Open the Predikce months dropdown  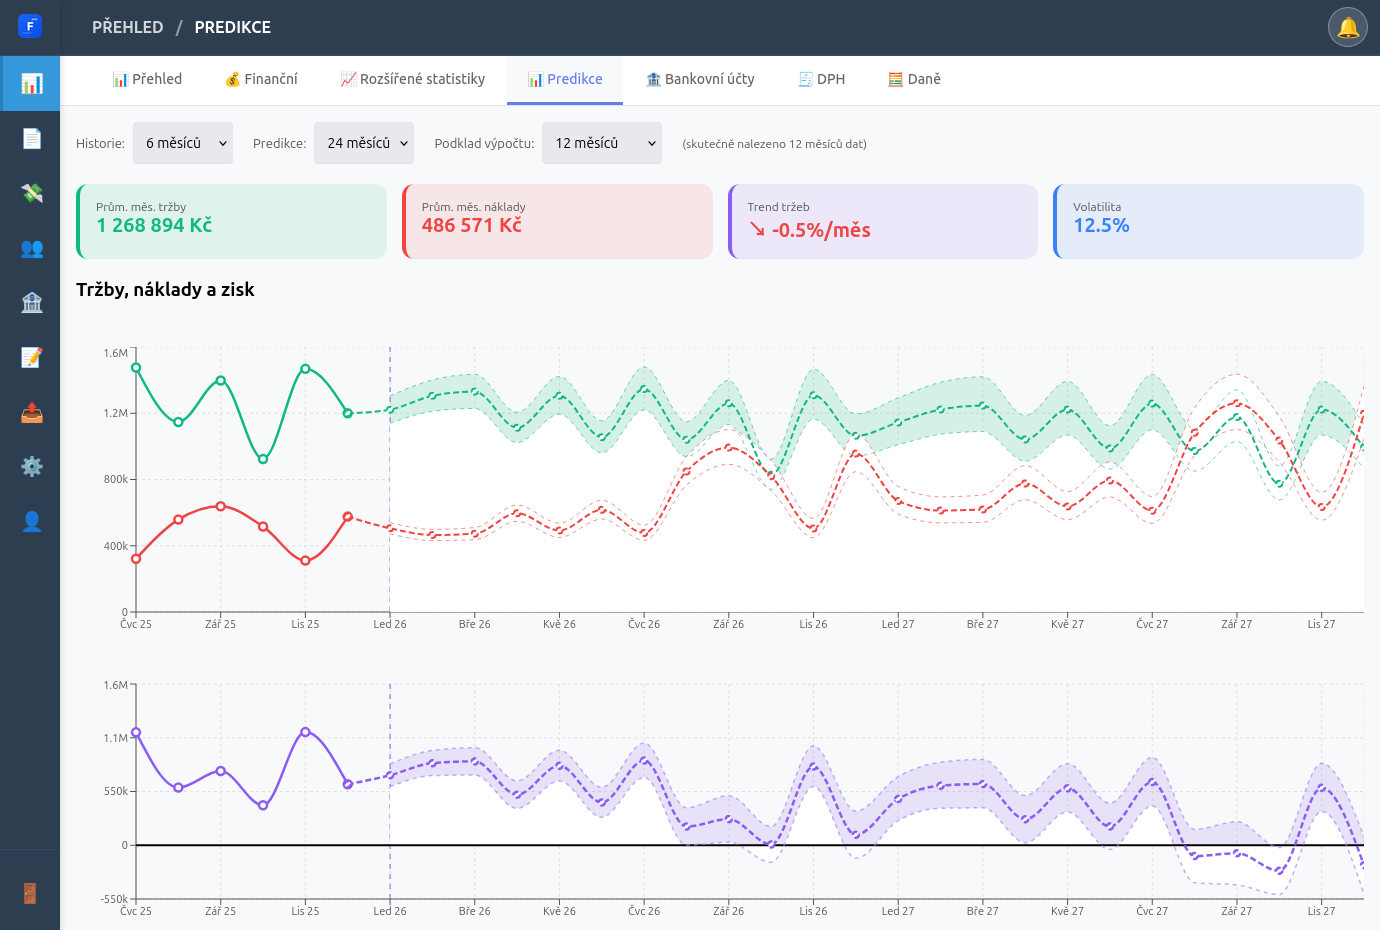pyautogui.click(x=364, y=143)
